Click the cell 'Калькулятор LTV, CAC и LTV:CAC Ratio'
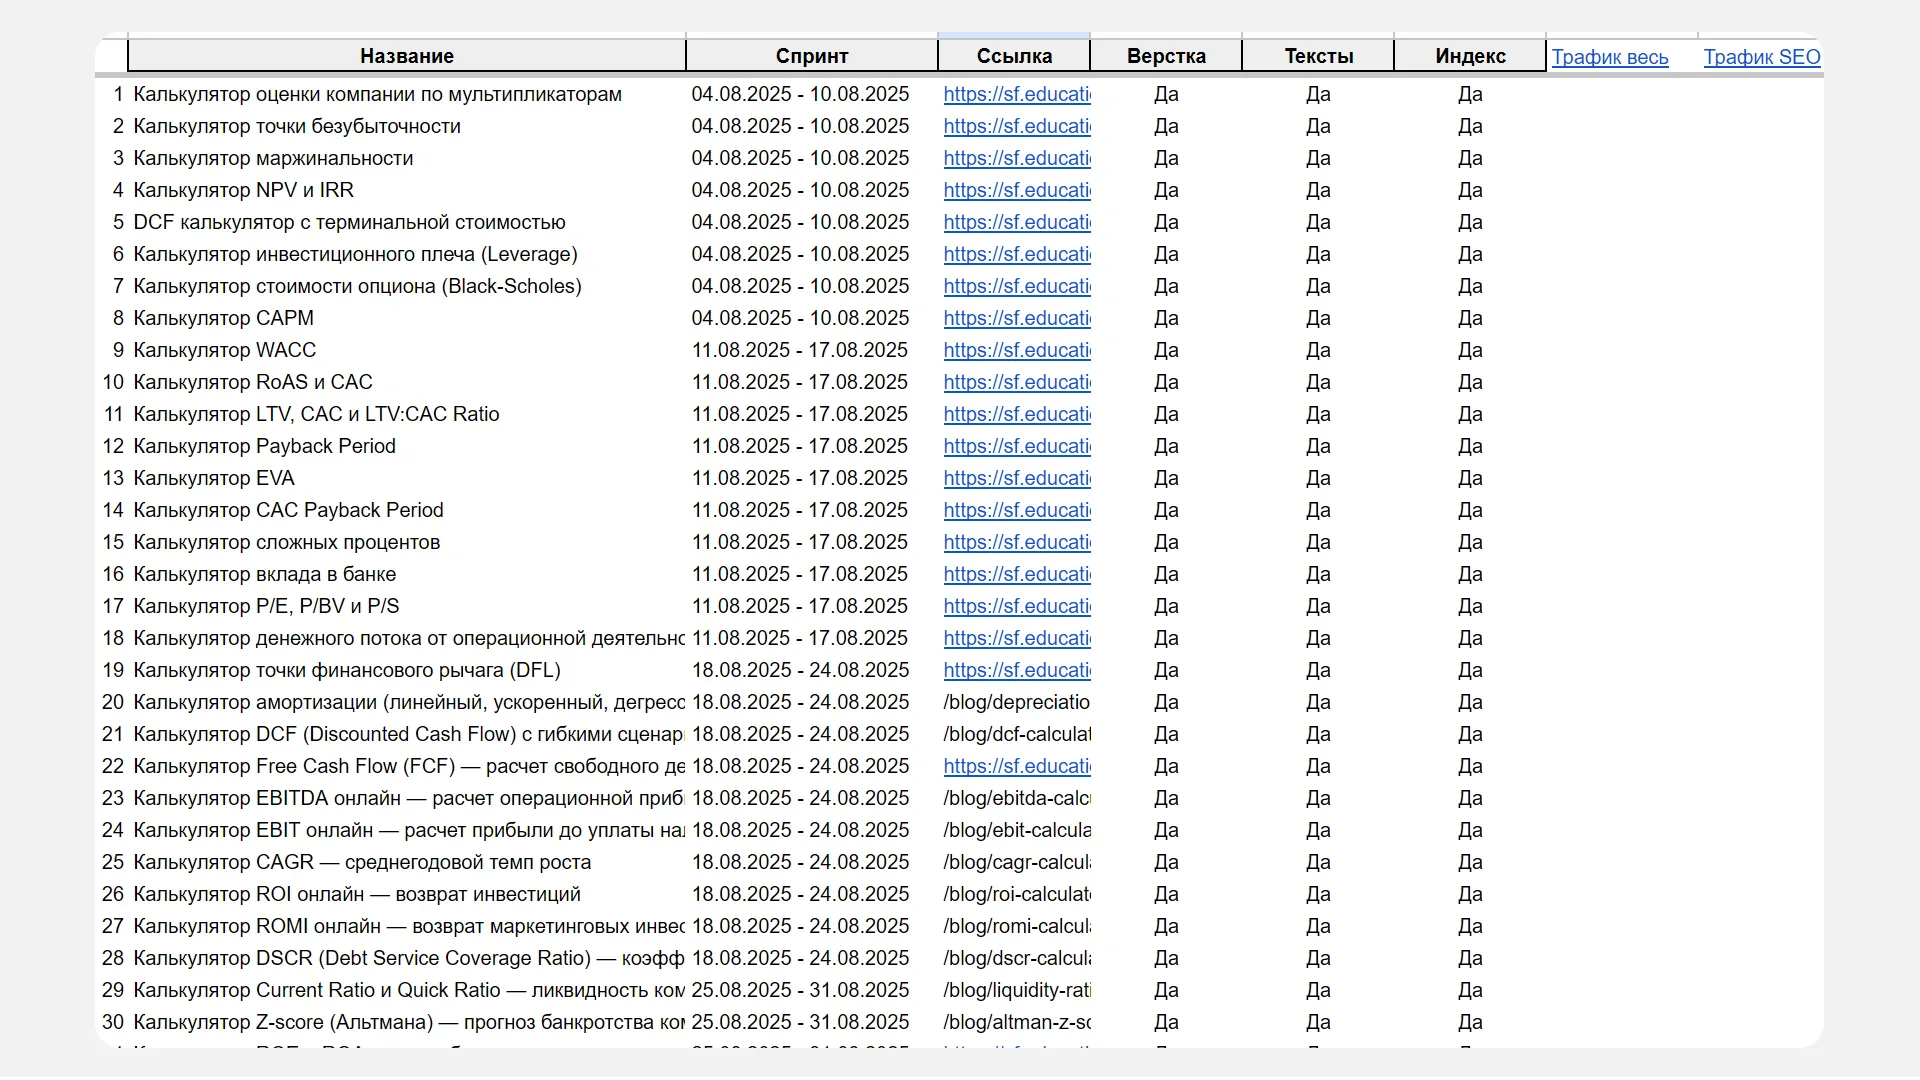Image resolution: width=1920 pixels, height=1080 pixels. coord(317,414)
